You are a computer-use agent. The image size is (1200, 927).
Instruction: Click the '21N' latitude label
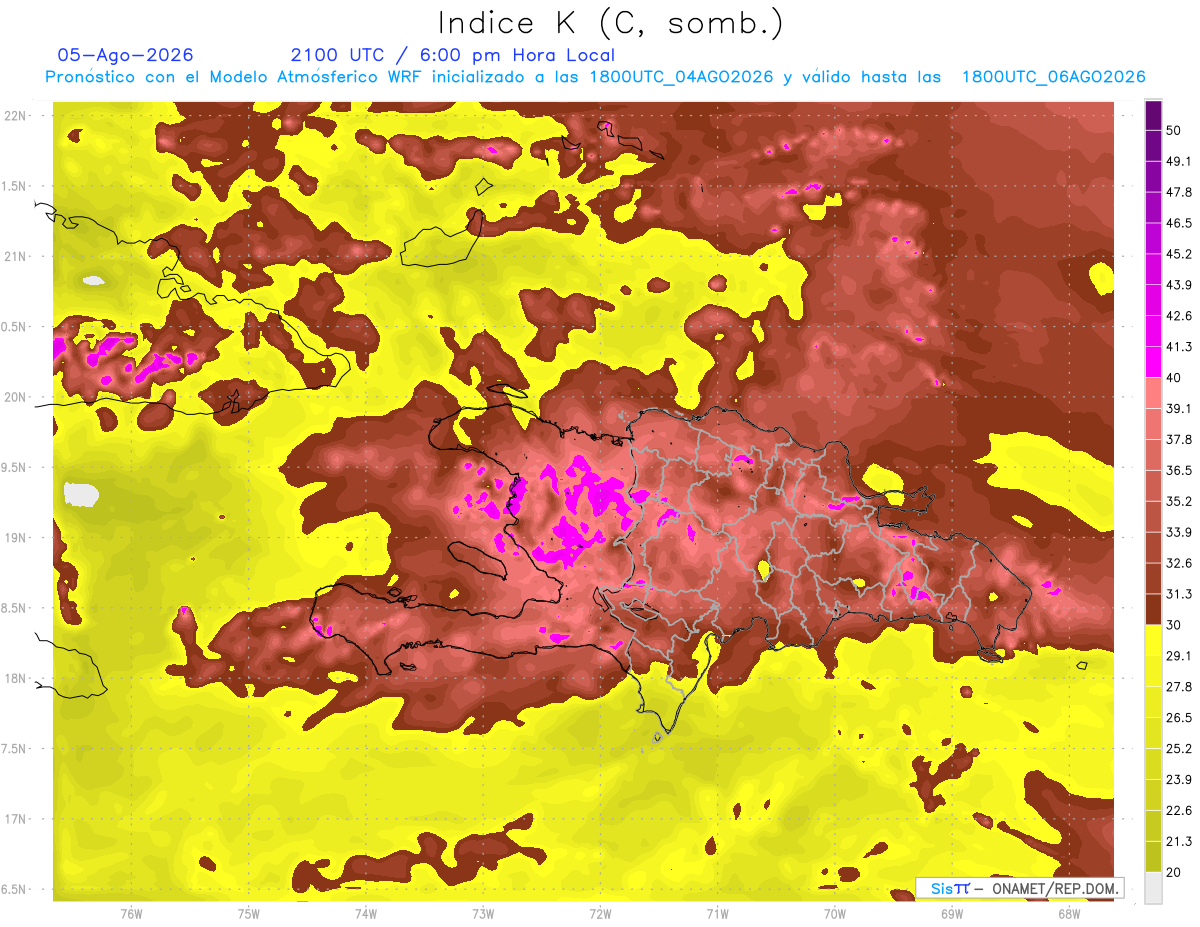click(x=14, y=256)
